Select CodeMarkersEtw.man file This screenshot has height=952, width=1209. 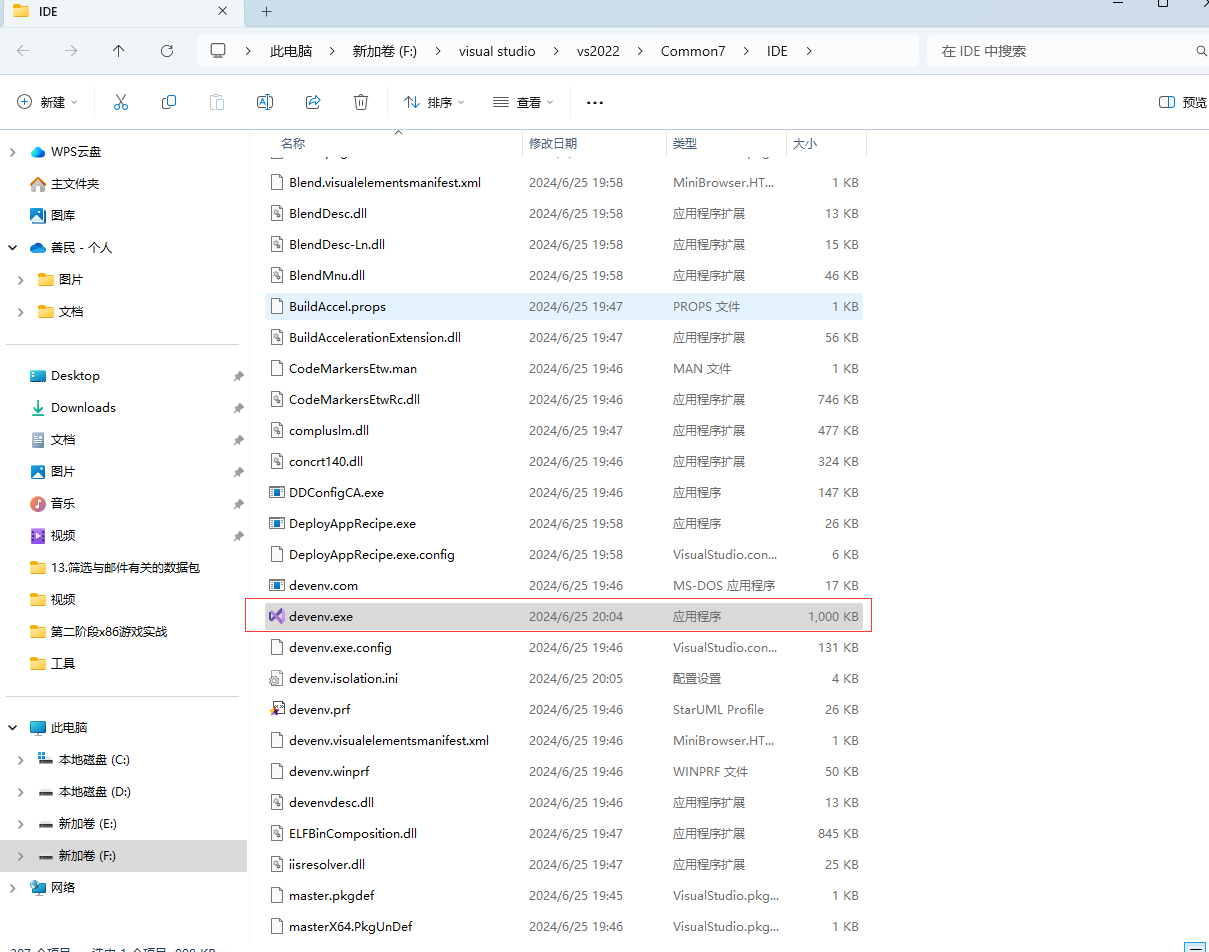coord(564,368)
